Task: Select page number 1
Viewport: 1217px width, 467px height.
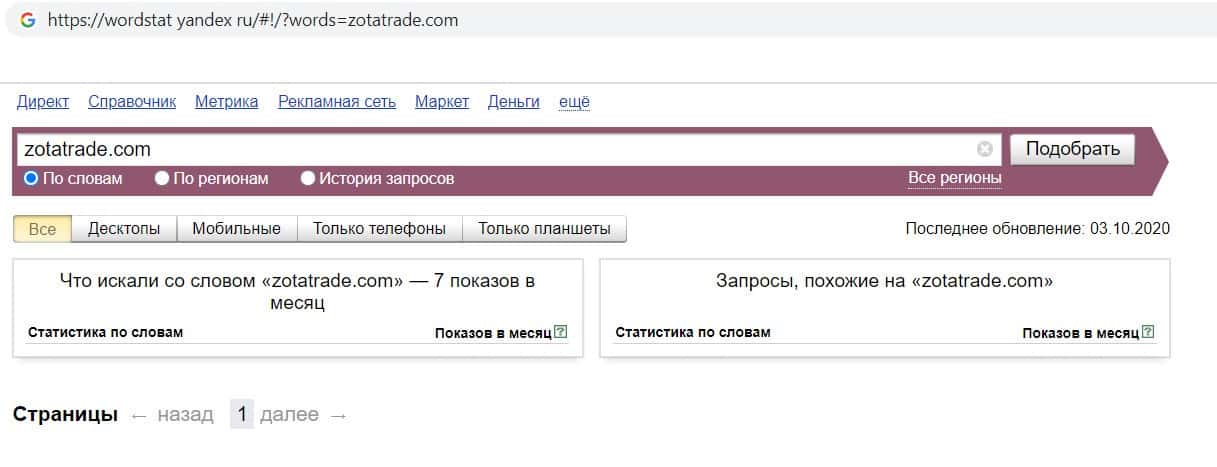Action: click(x=242, y=414)
